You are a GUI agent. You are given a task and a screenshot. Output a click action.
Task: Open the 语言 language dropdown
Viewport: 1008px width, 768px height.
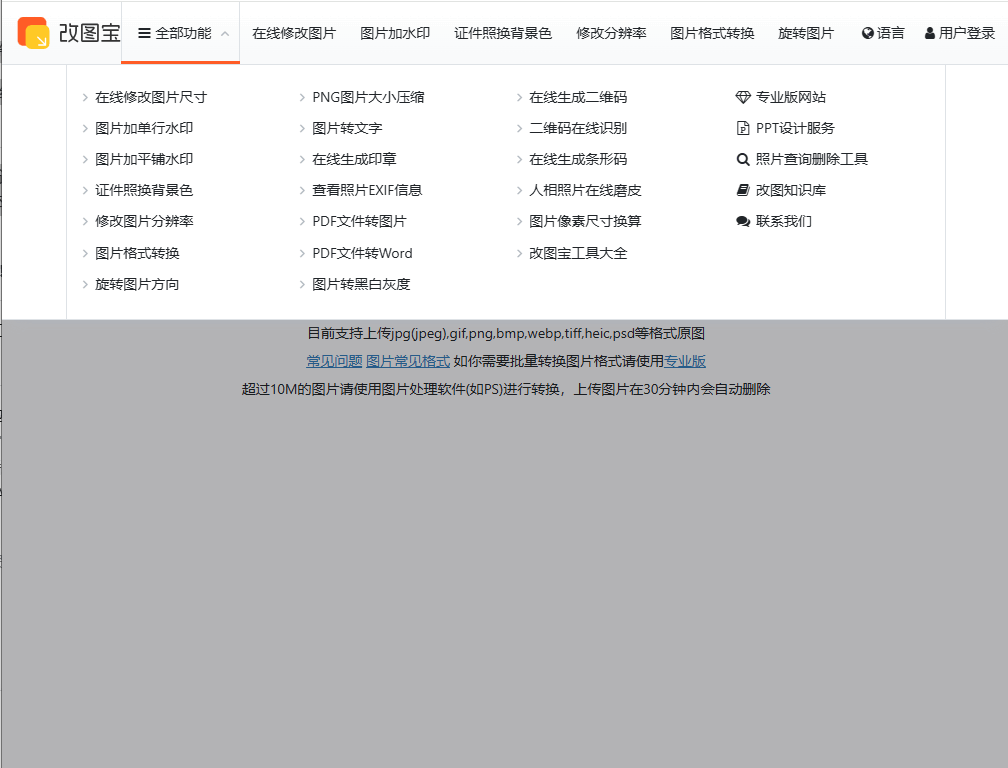click(882, 32)
